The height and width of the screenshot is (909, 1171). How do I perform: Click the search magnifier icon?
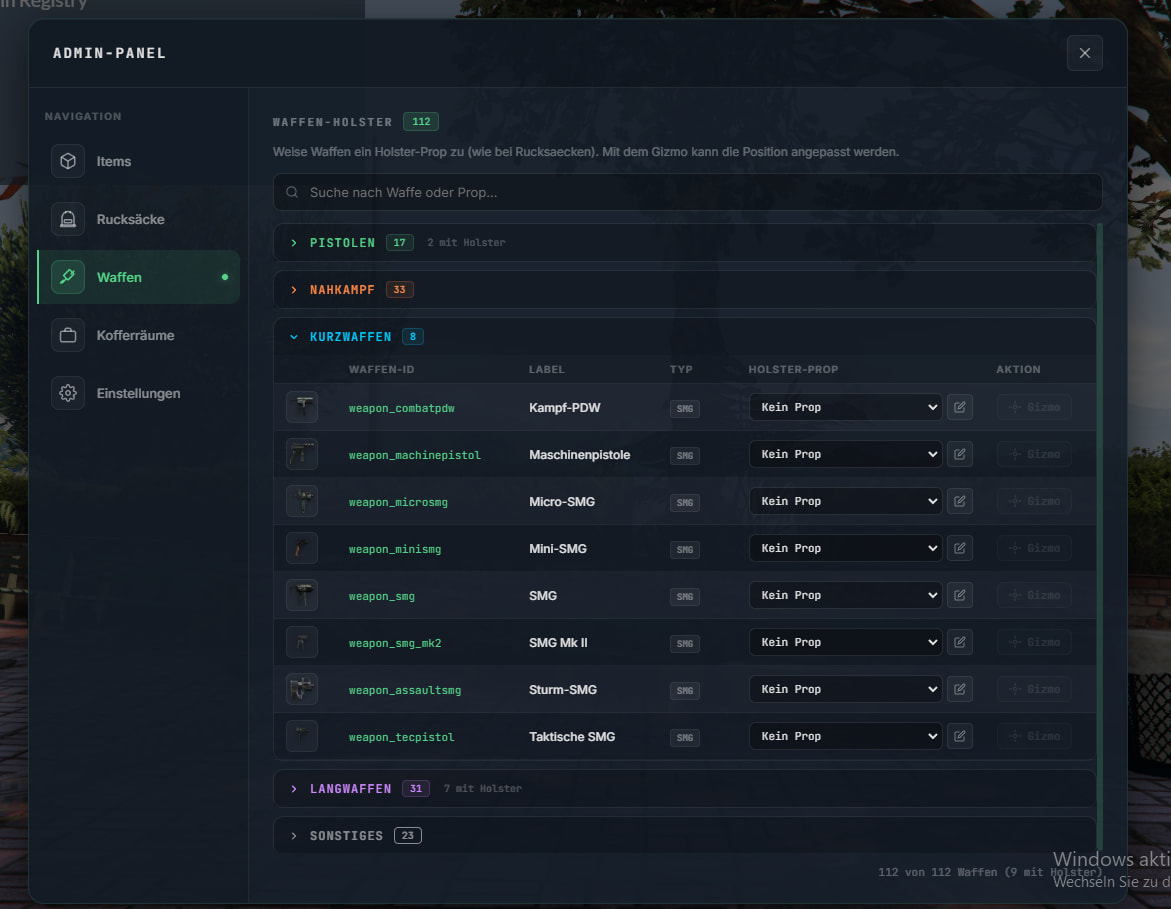tap(292, 193)
